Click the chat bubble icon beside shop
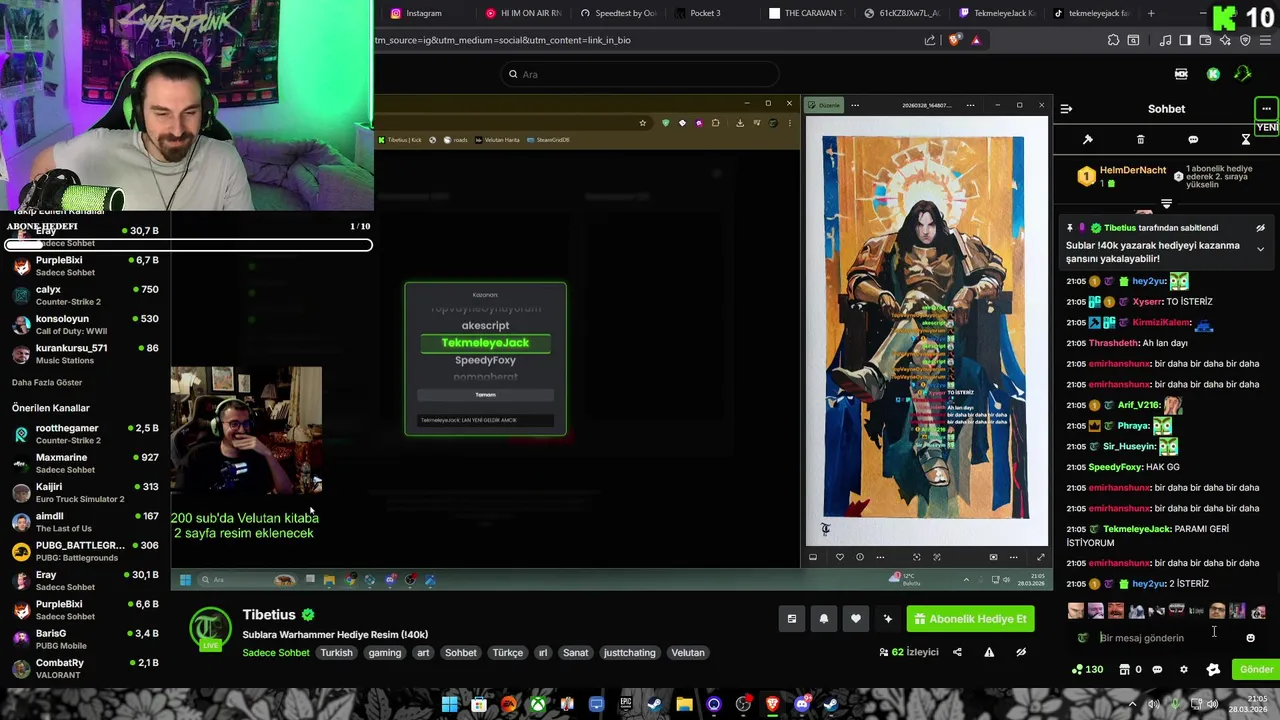 1157,670
